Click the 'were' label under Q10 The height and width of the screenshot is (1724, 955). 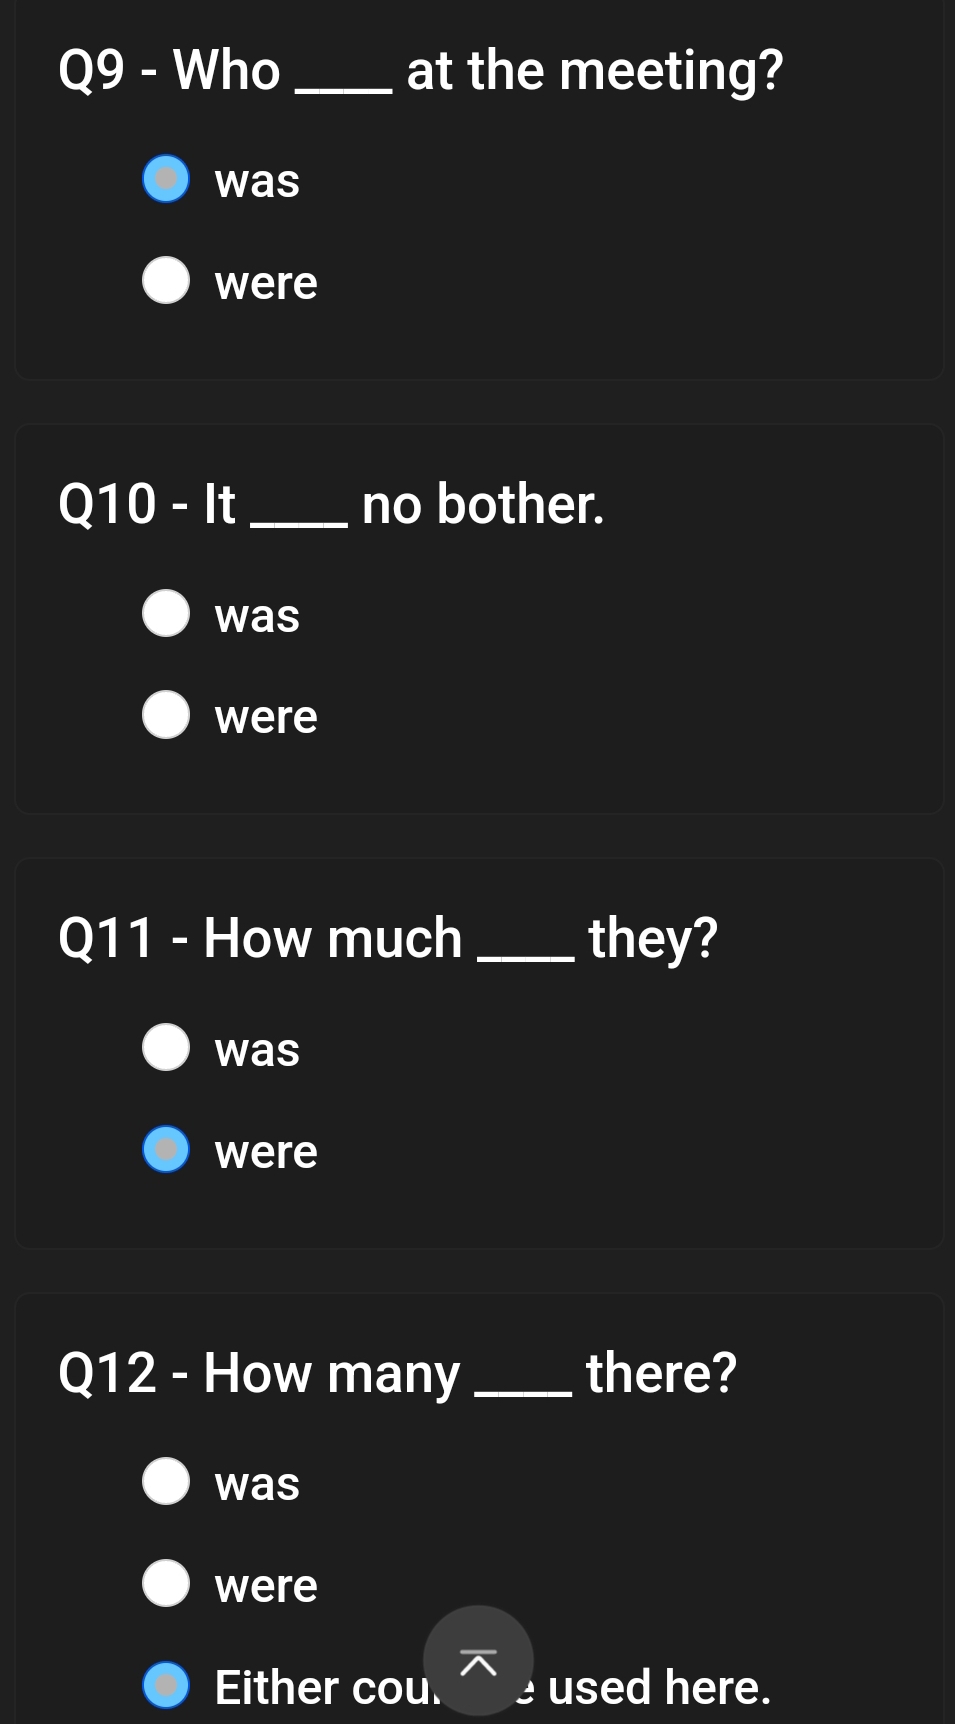click(266, 717)
